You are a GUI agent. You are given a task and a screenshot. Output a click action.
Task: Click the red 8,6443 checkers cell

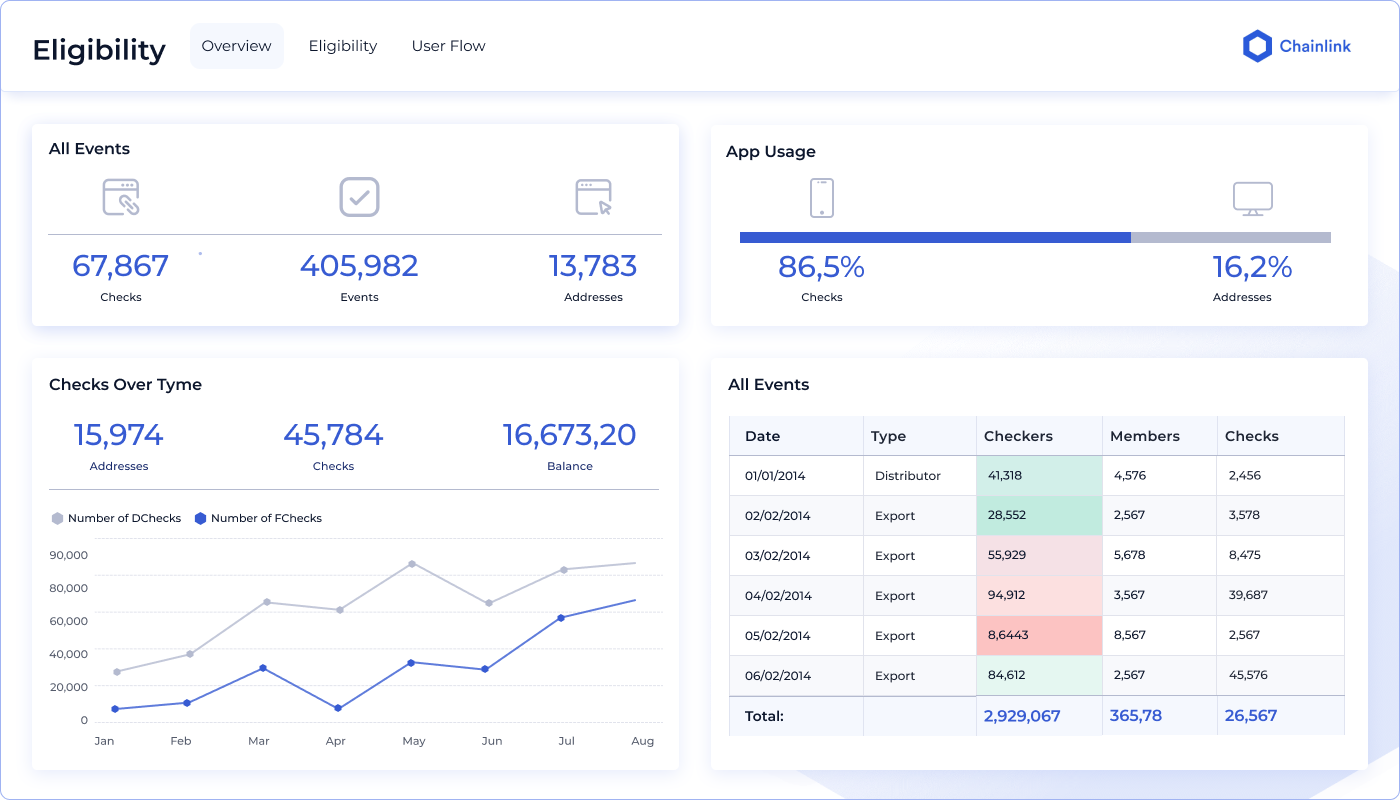[x=1039, y=636]
